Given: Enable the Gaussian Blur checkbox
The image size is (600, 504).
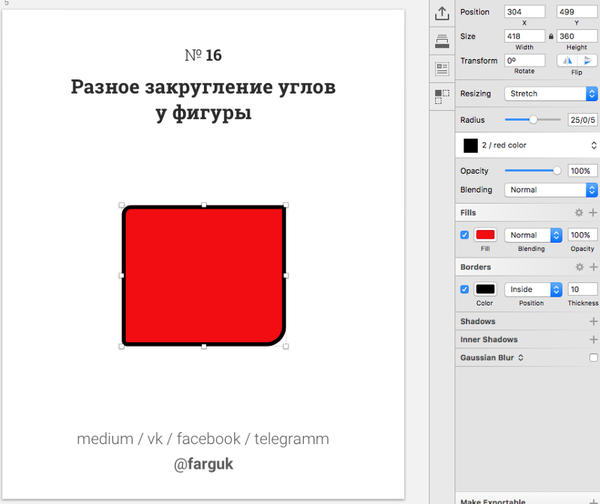Looking at the screenshot, I should 593,357.
